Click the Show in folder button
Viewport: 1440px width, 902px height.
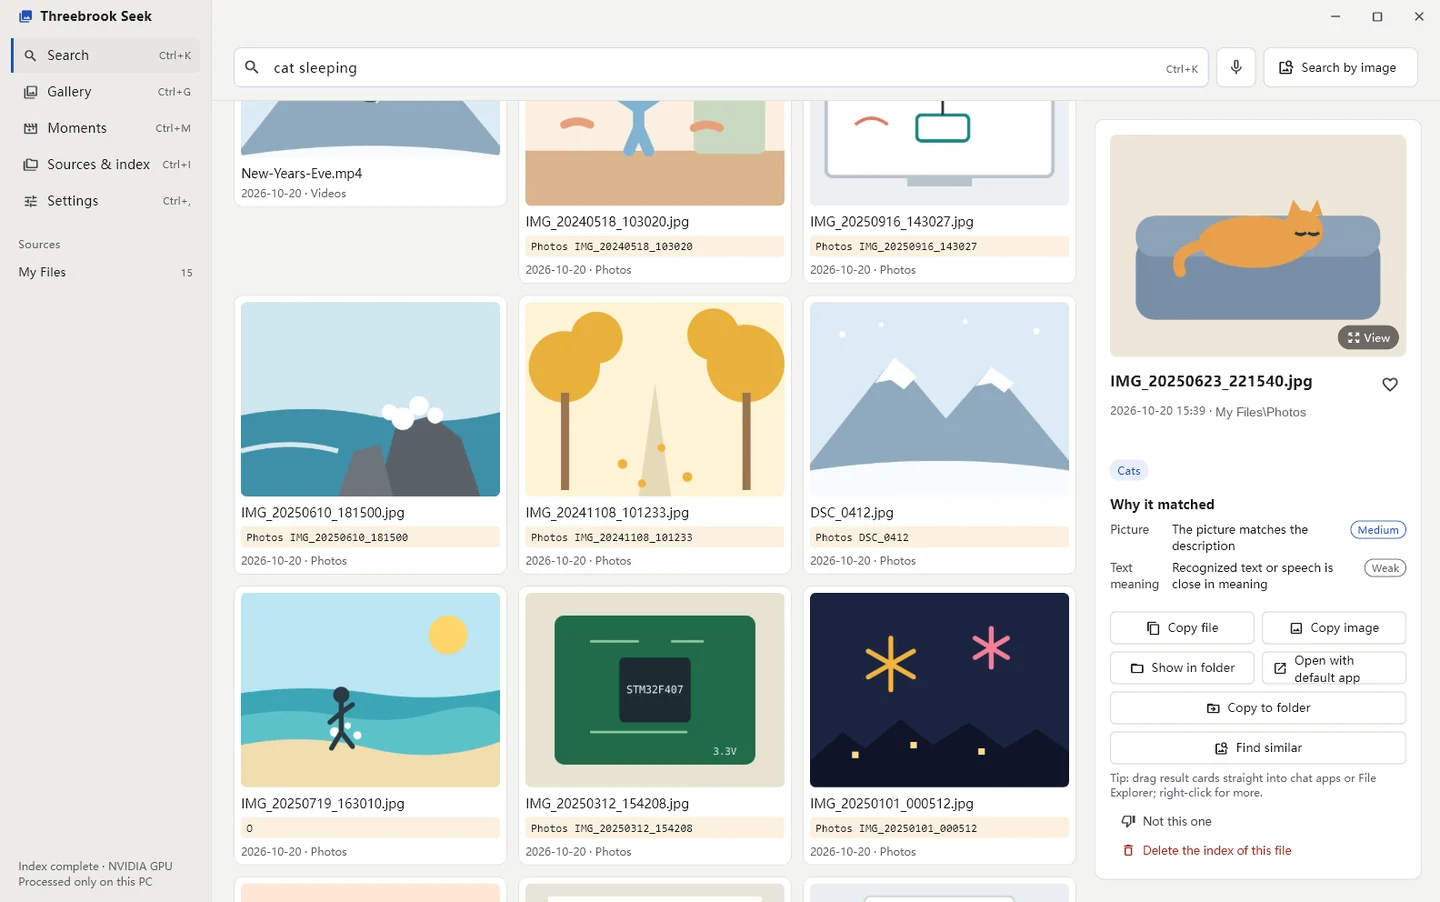click(x=1182, y=668)
